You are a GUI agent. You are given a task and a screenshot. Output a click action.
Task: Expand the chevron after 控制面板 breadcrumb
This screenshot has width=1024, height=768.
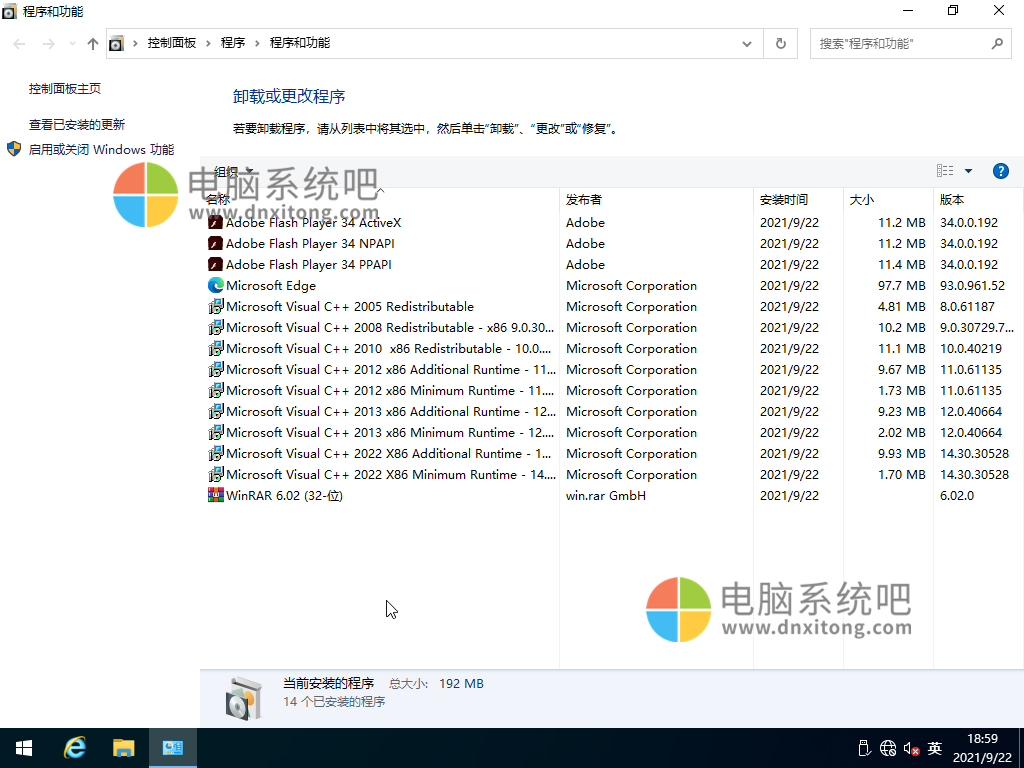209,43
